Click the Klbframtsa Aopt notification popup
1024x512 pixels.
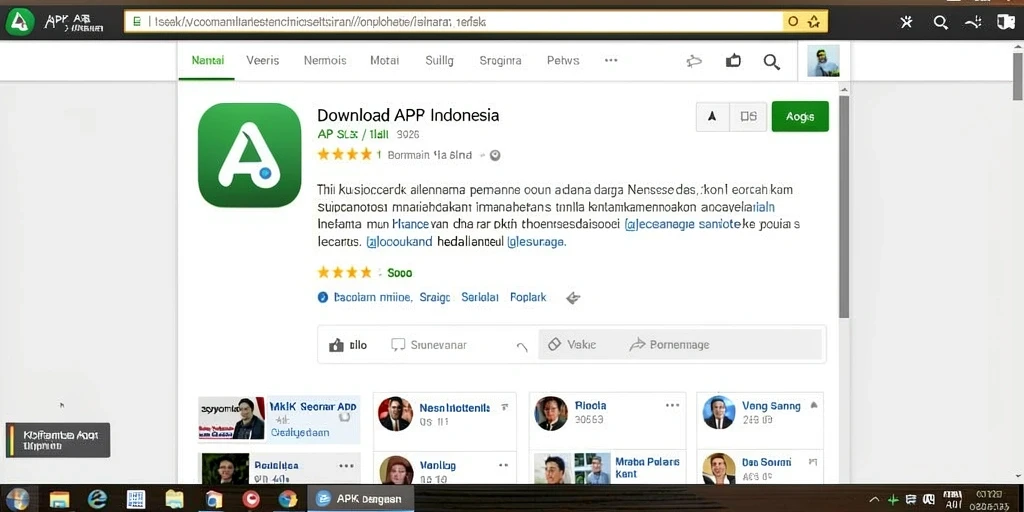(x=58, y=440)
